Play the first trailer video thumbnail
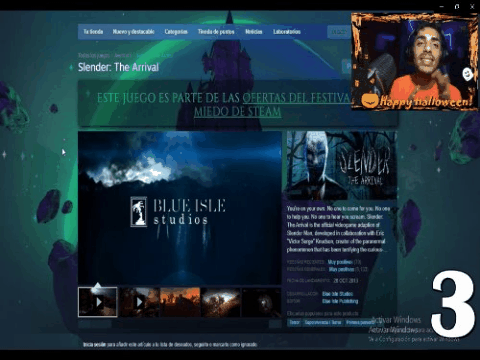Screen dimensions: 480x360 pyautogui.click(x=98, y=302)
